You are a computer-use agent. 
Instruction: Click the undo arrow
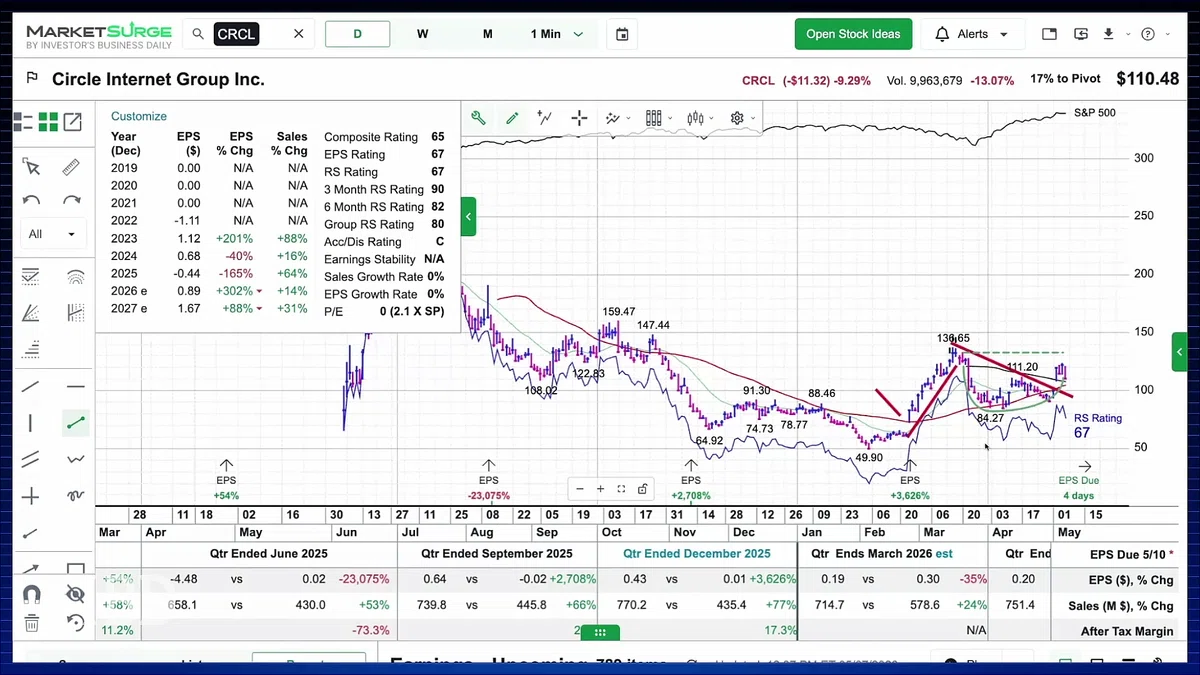click(31, 200)
